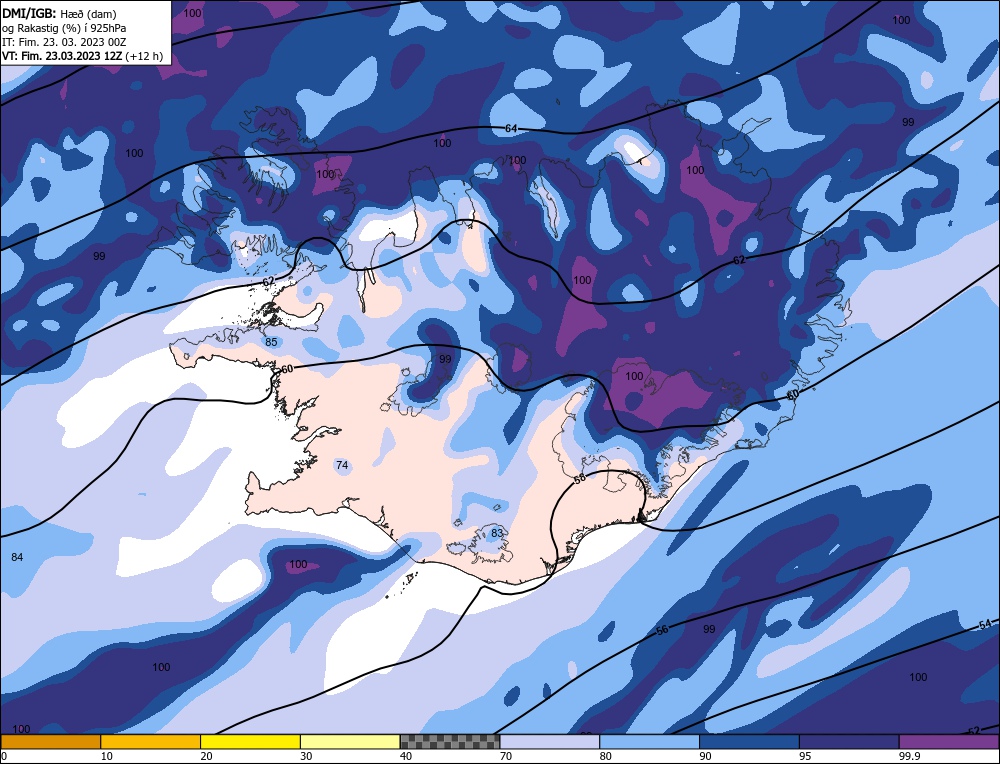Screen dimensions: 1000x764
Task: Click the legend tick label '20'
Action: pos(206,756)
